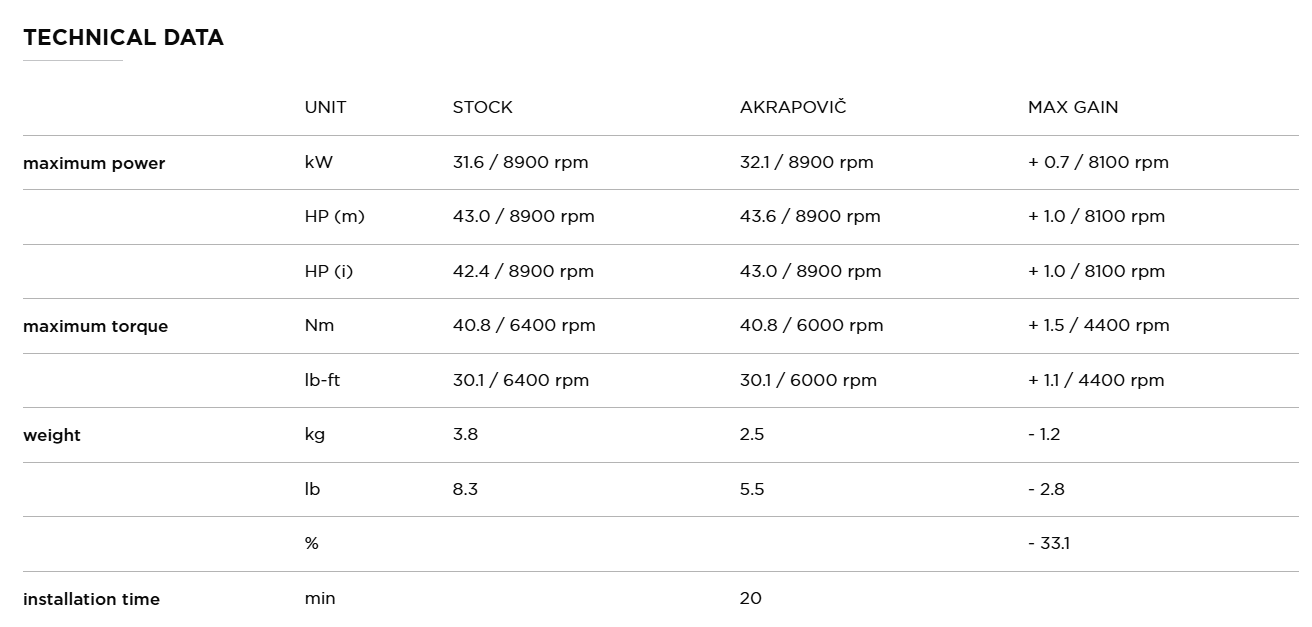The image size is (1312, 627).
Task: Click the Akrapovič 32.1 / 8900 rpm value
Action: pos(806,162)
